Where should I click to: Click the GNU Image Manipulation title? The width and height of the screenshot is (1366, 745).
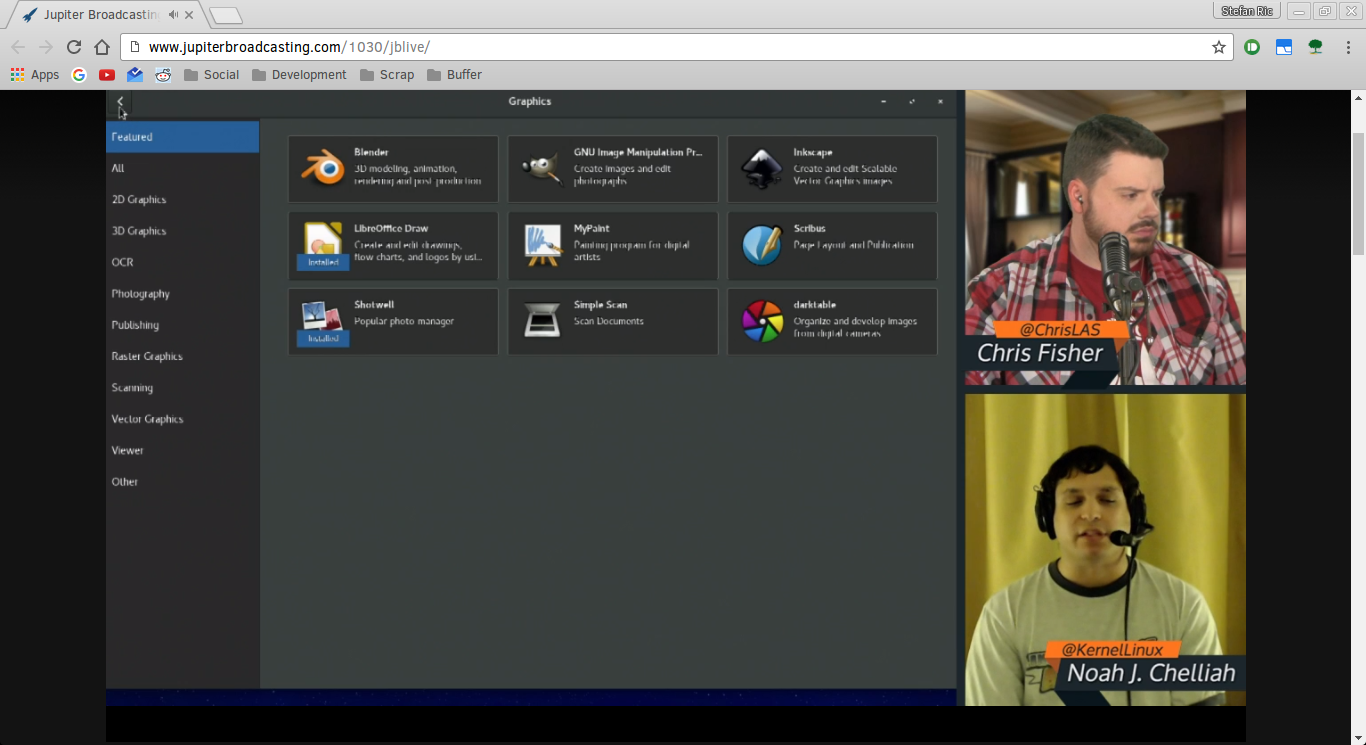pyautogui.click(x=638, y=153)
